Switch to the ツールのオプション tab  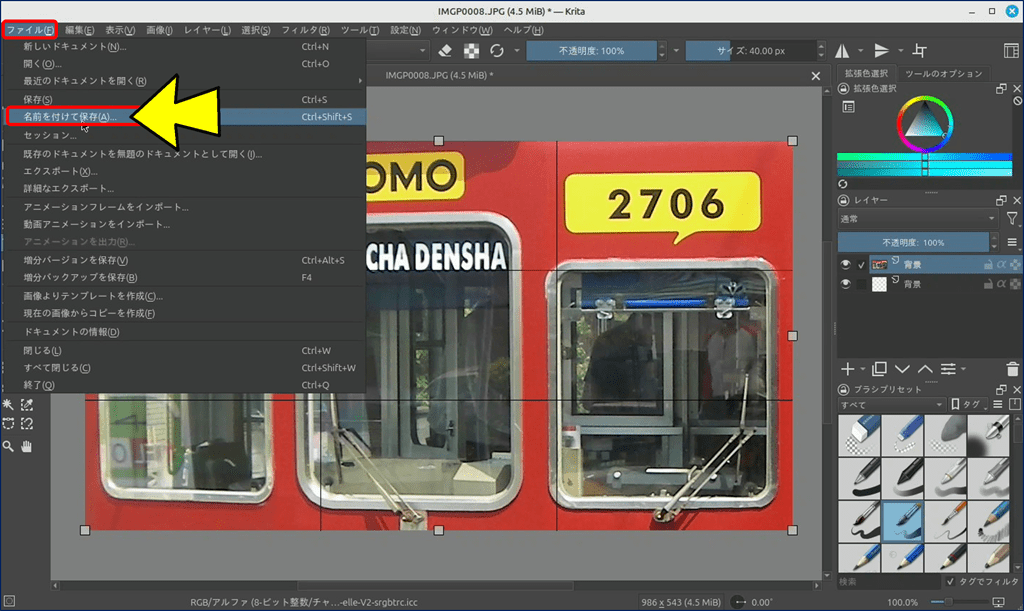coord(944,74)
